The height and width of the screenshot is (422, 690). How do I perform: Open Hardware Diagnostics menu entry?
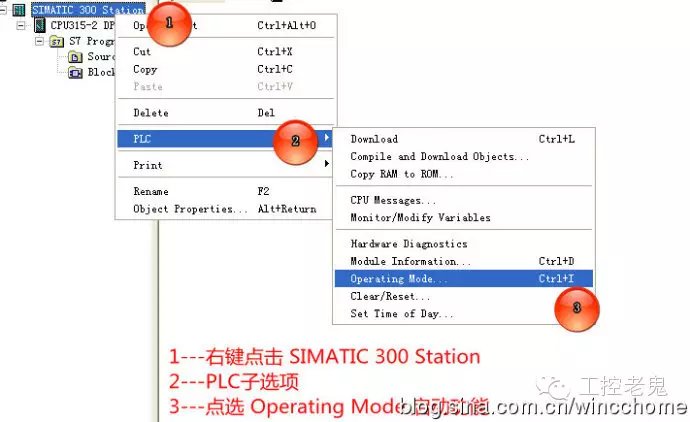pyautogui.click(x=408, y=244)
